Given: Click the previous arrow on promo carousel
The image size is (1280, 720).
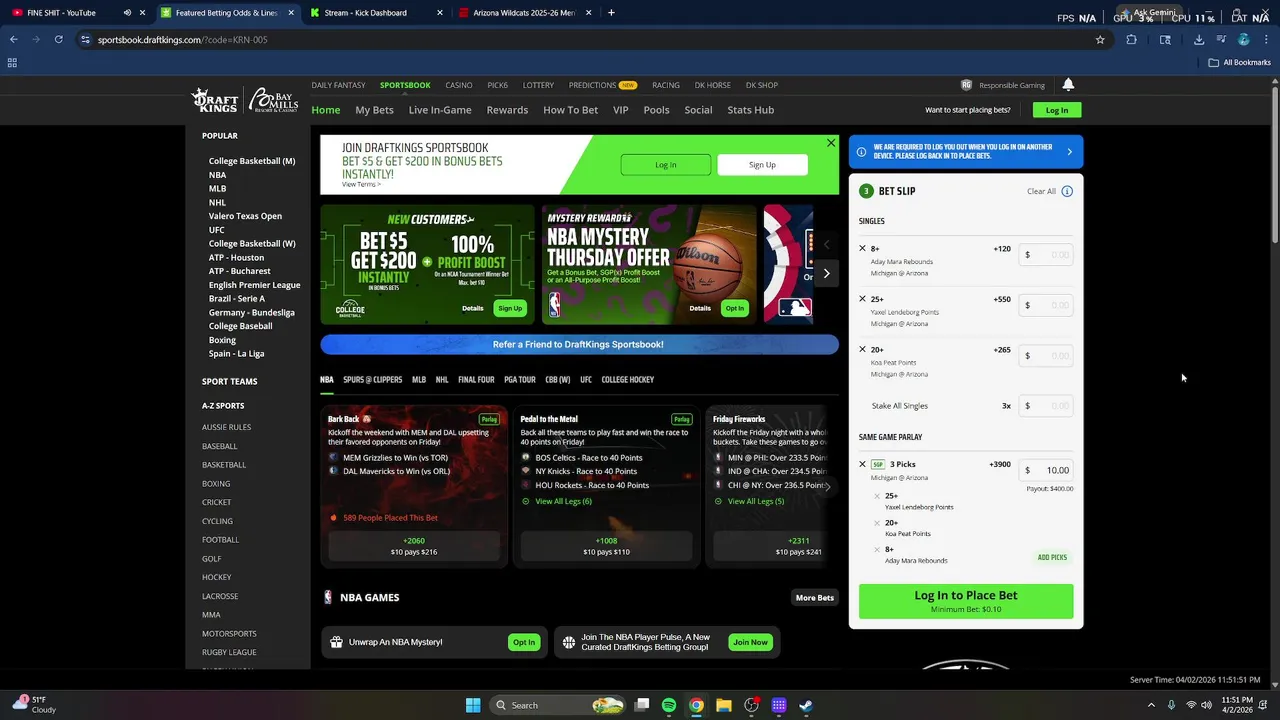Looking at the screenshot, I should 826,244.
